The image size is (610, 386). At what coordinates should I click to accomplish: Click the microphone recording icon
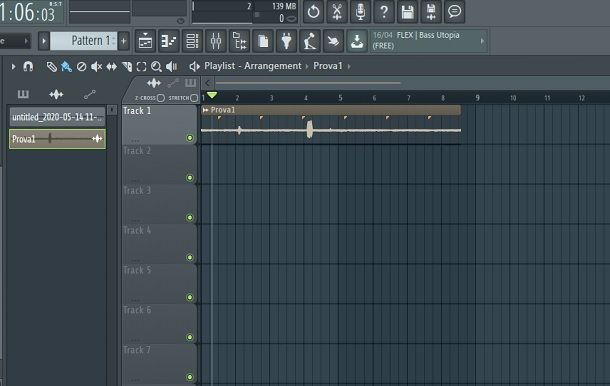click(360, 12)
